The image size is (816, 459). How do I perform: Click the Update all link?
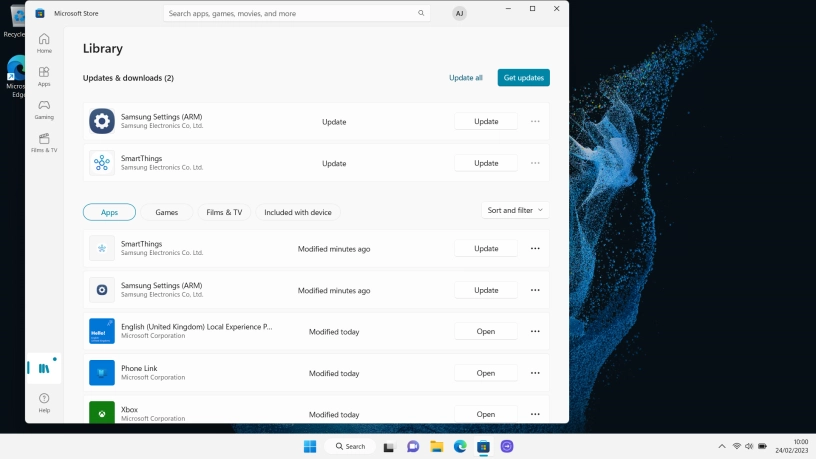coord(465,77)
